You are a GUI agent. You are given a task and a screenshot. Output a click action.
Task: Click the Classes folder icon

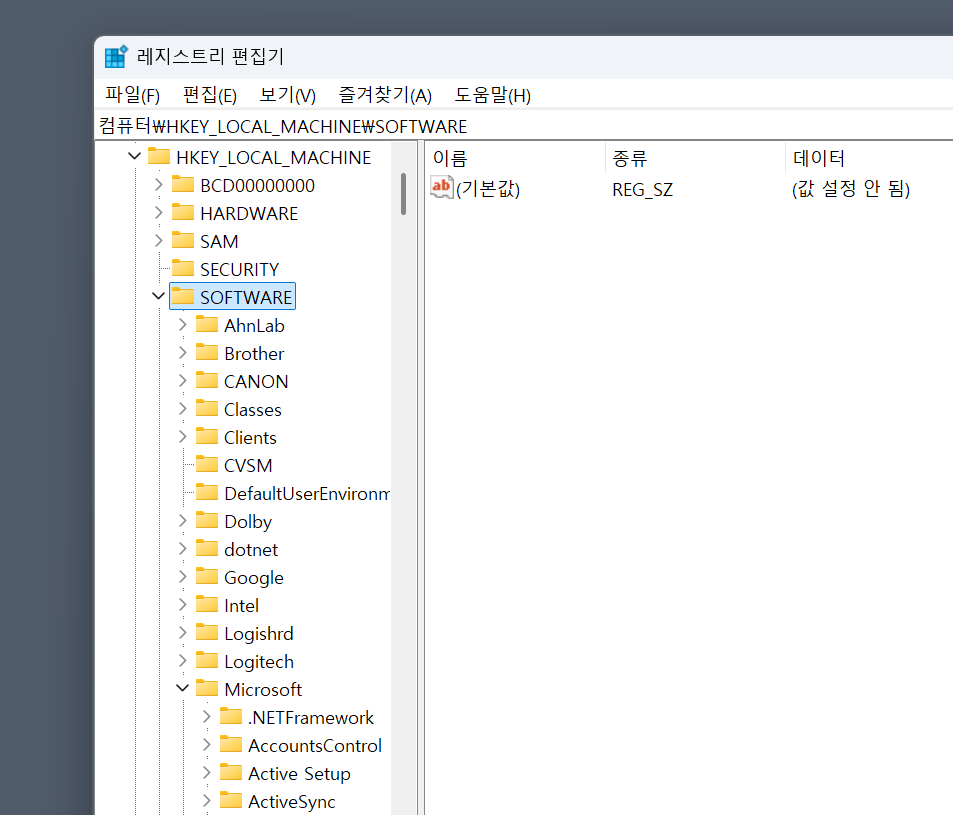point(207,408)
